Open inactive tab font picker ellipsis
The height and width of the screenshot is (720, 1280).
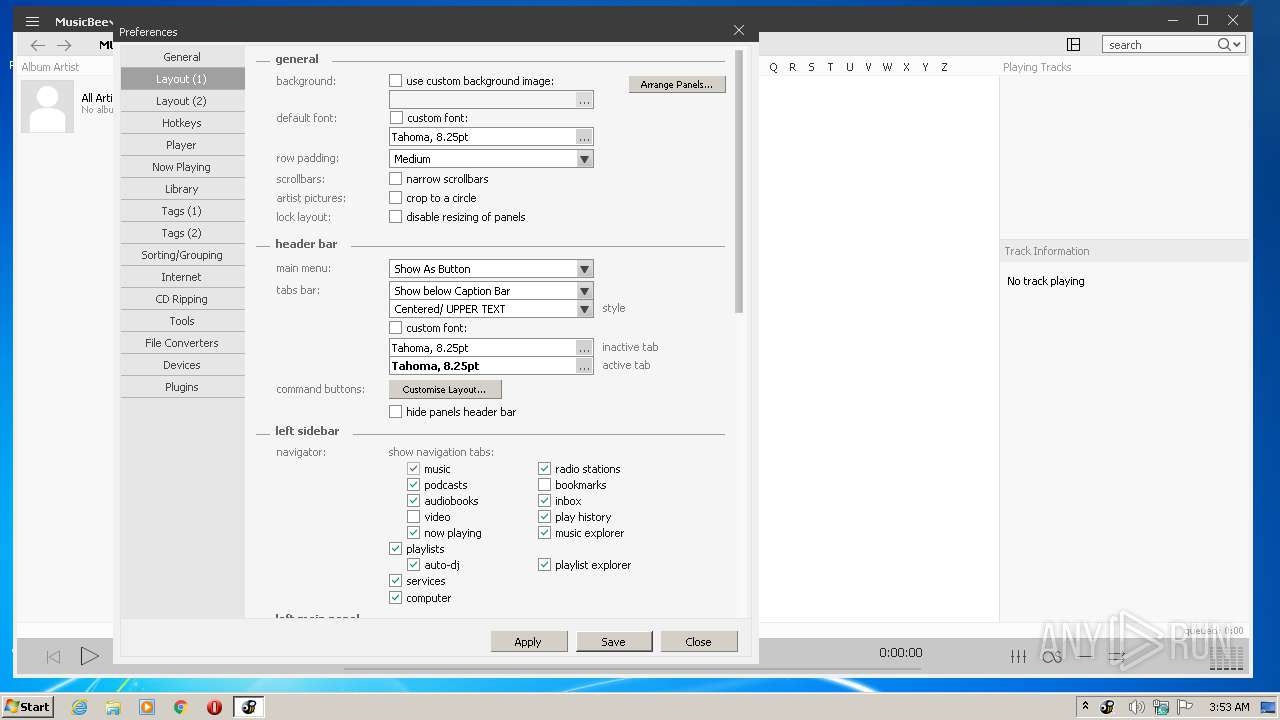585,348
